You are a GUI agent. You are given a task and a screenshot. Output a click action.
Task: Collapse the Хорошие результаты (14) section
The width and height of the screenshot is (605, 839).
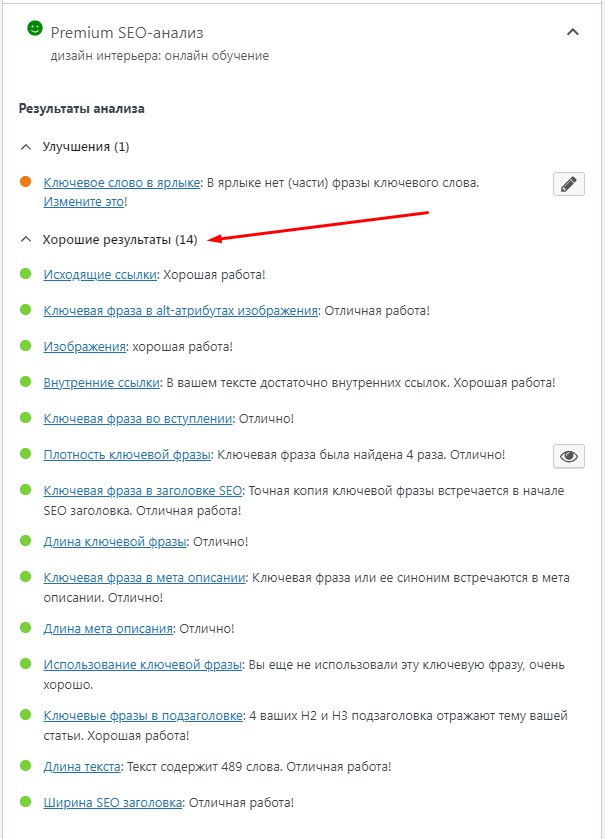[x=26, y=240]
